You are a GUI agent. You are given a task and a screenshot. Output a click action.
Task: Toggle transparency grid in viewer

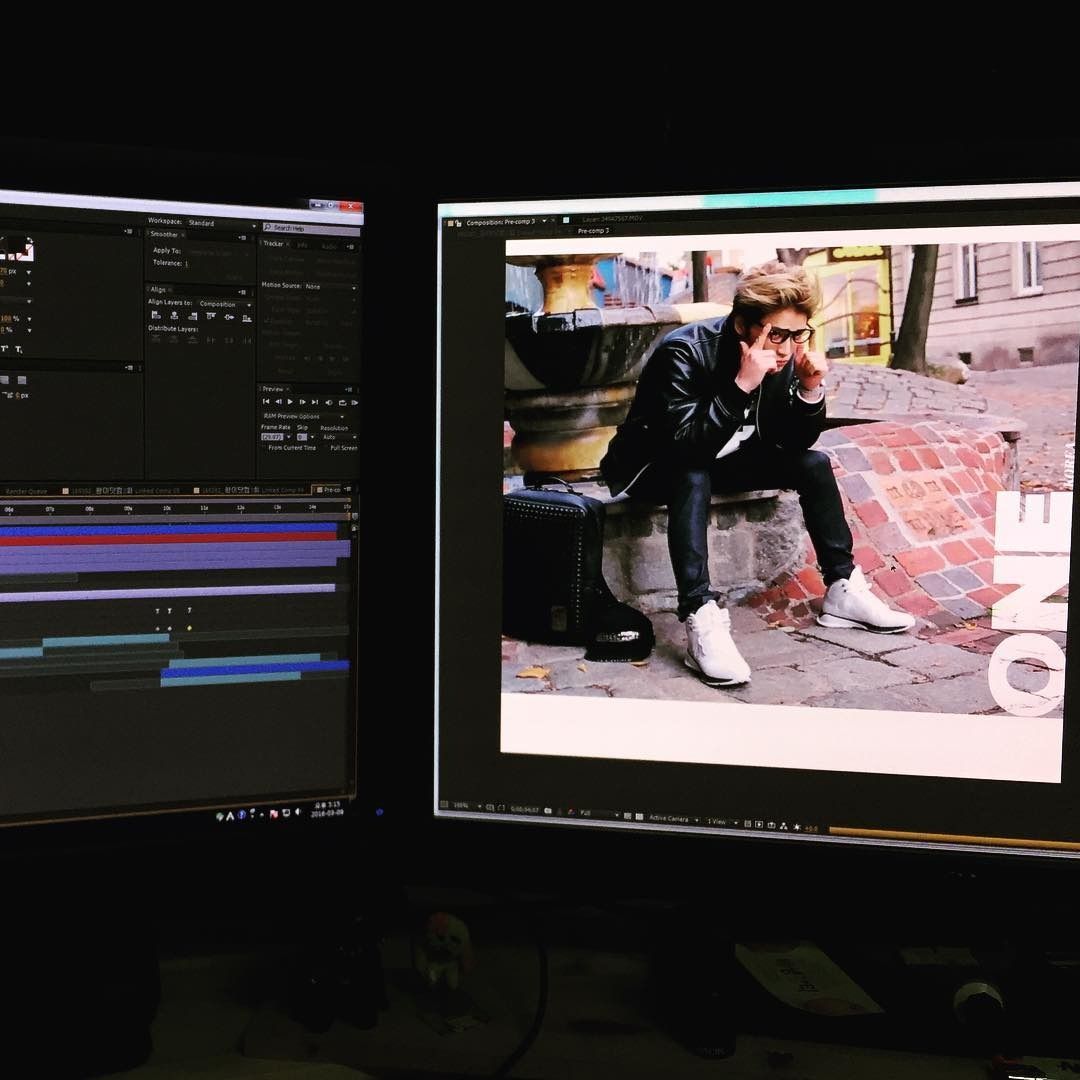coord(639,817)
